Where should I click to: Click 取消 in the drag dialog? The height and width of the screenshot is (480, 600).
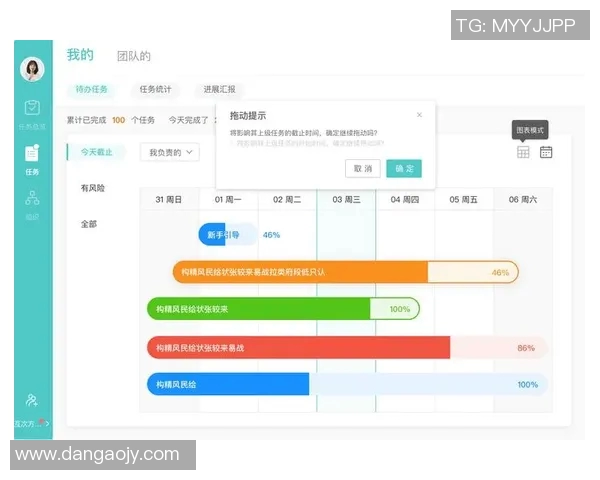pyautogui.click(x=363, y=168)
